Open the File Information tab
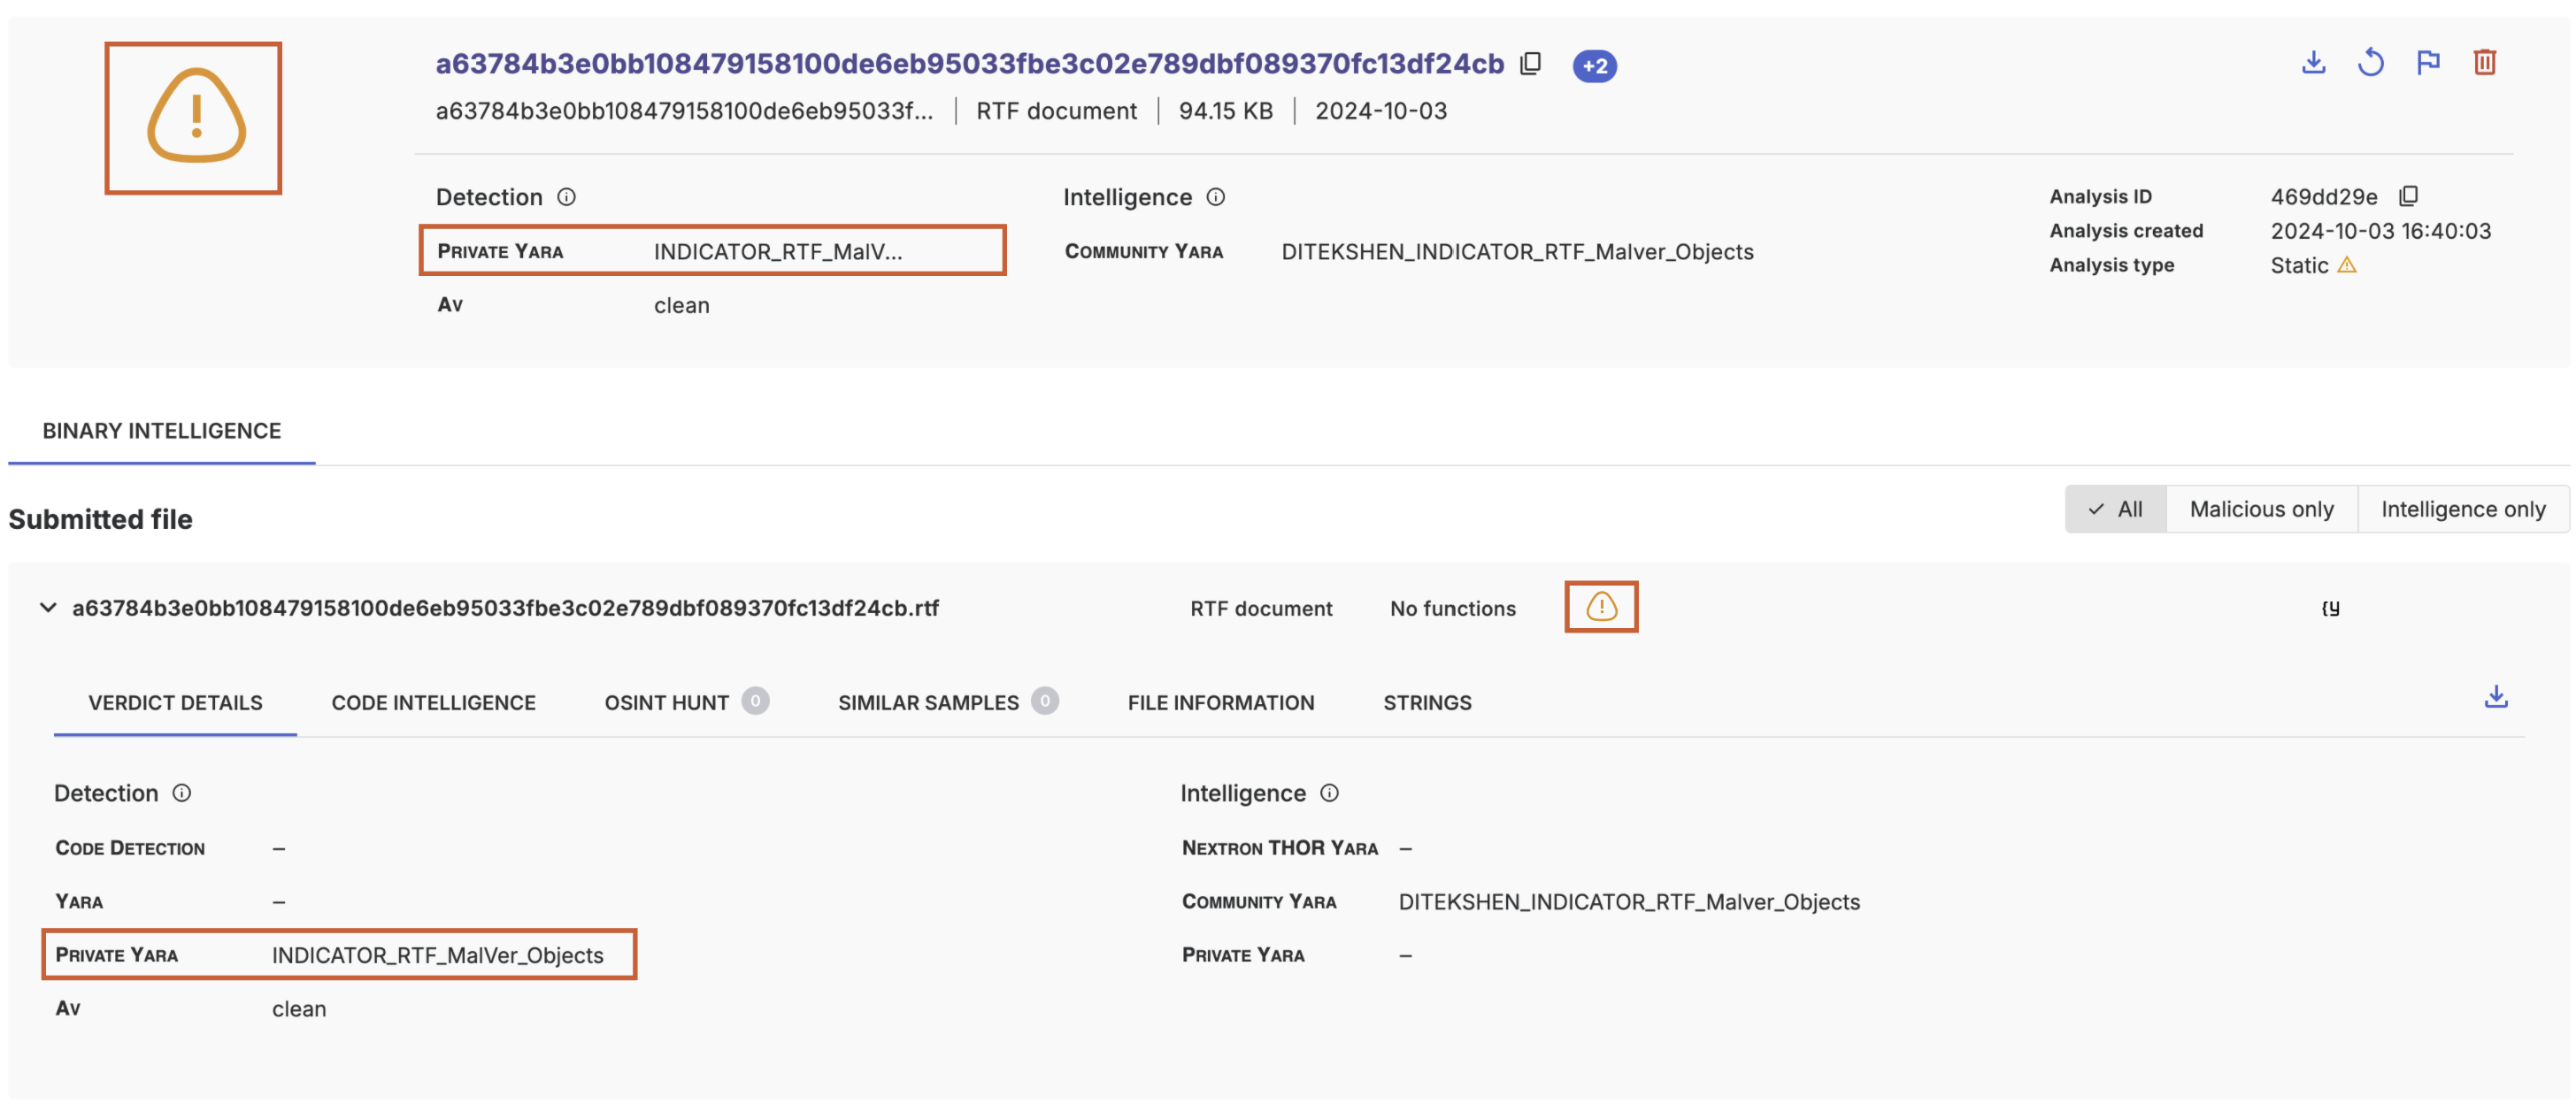The height and width of the screenshot is (1111, 2576). tap(1220, 703)
